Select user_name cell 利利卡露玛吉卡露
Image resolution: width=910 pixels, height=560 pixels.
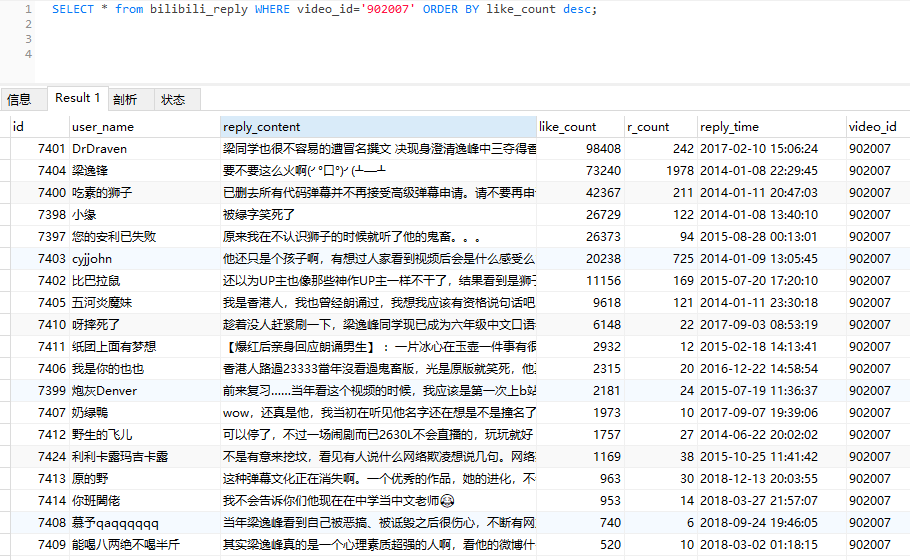click(145, 457)
